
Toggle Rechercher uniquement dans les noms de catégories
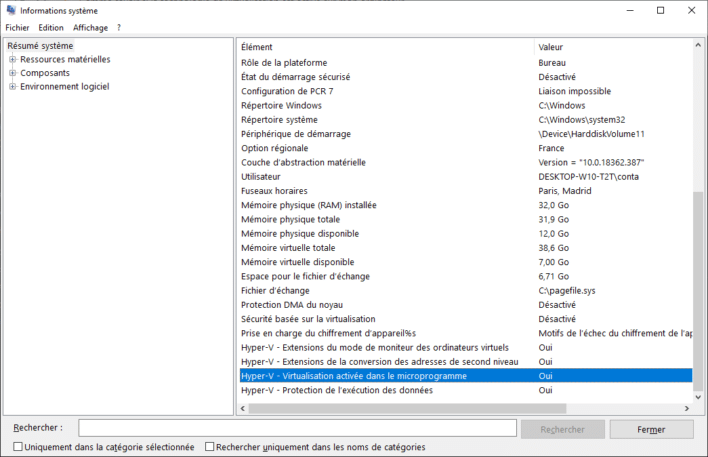pos(210,447)
